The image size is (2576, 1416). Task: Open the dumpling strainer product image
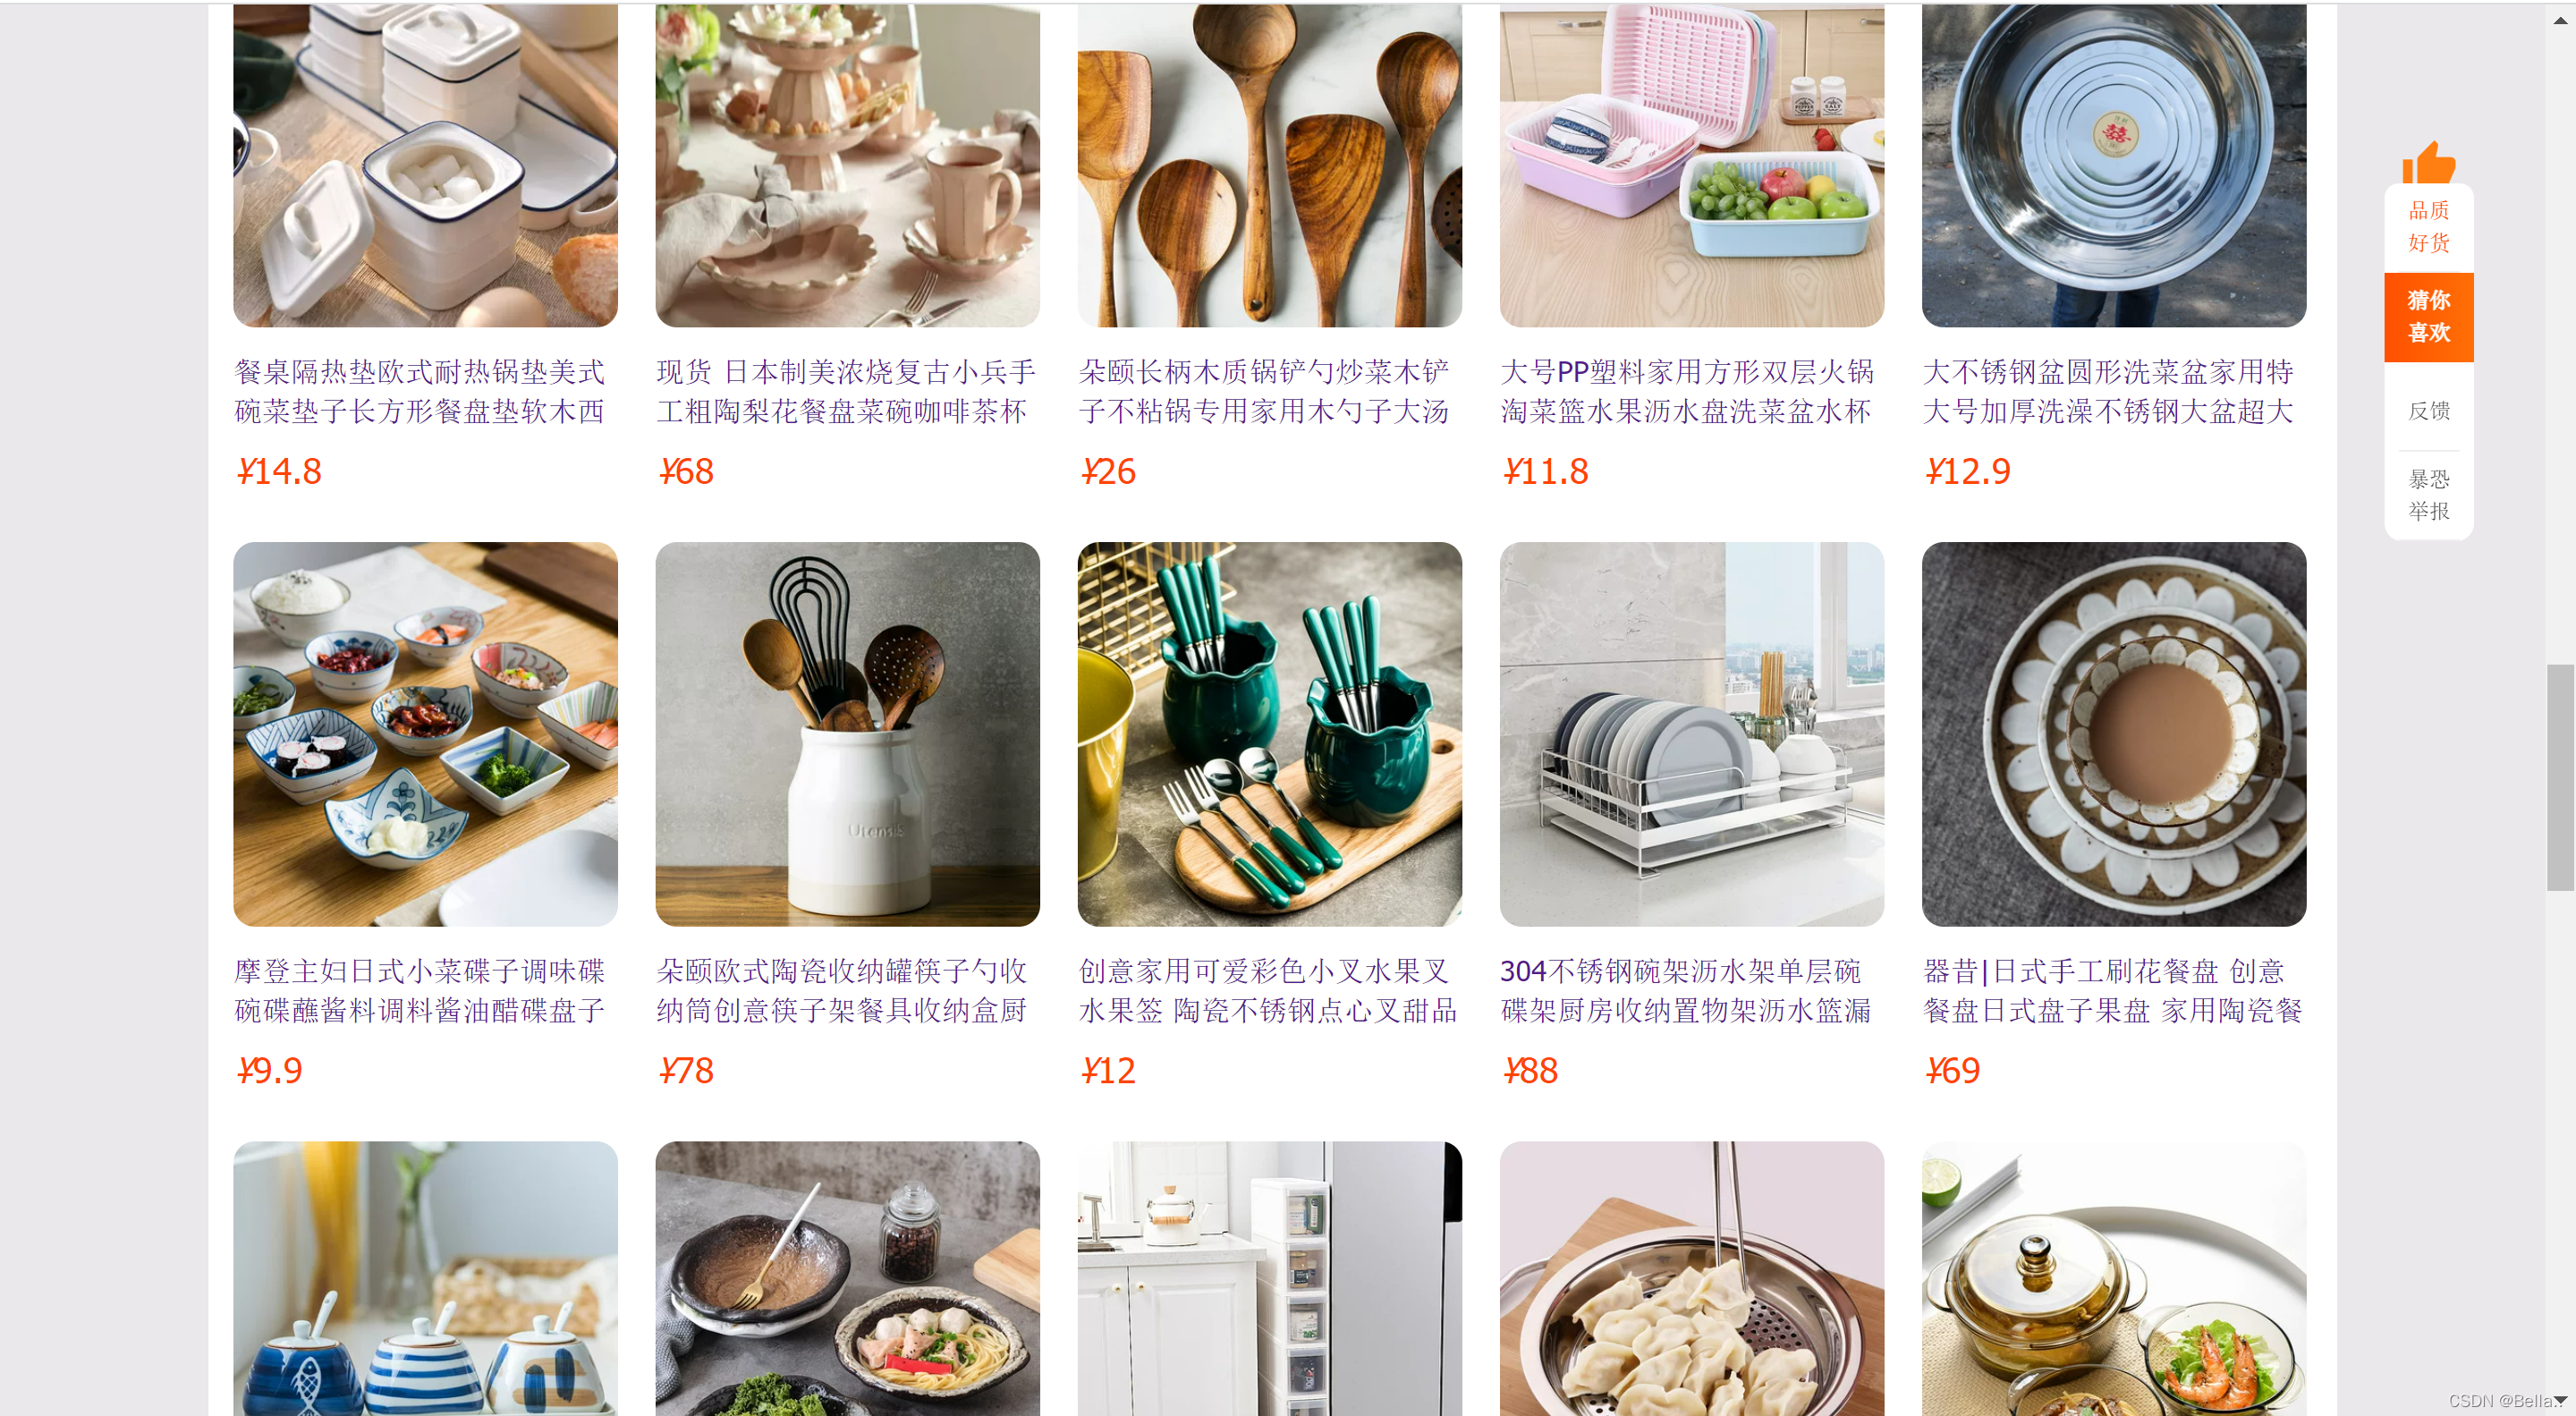pos(1691,1278)
